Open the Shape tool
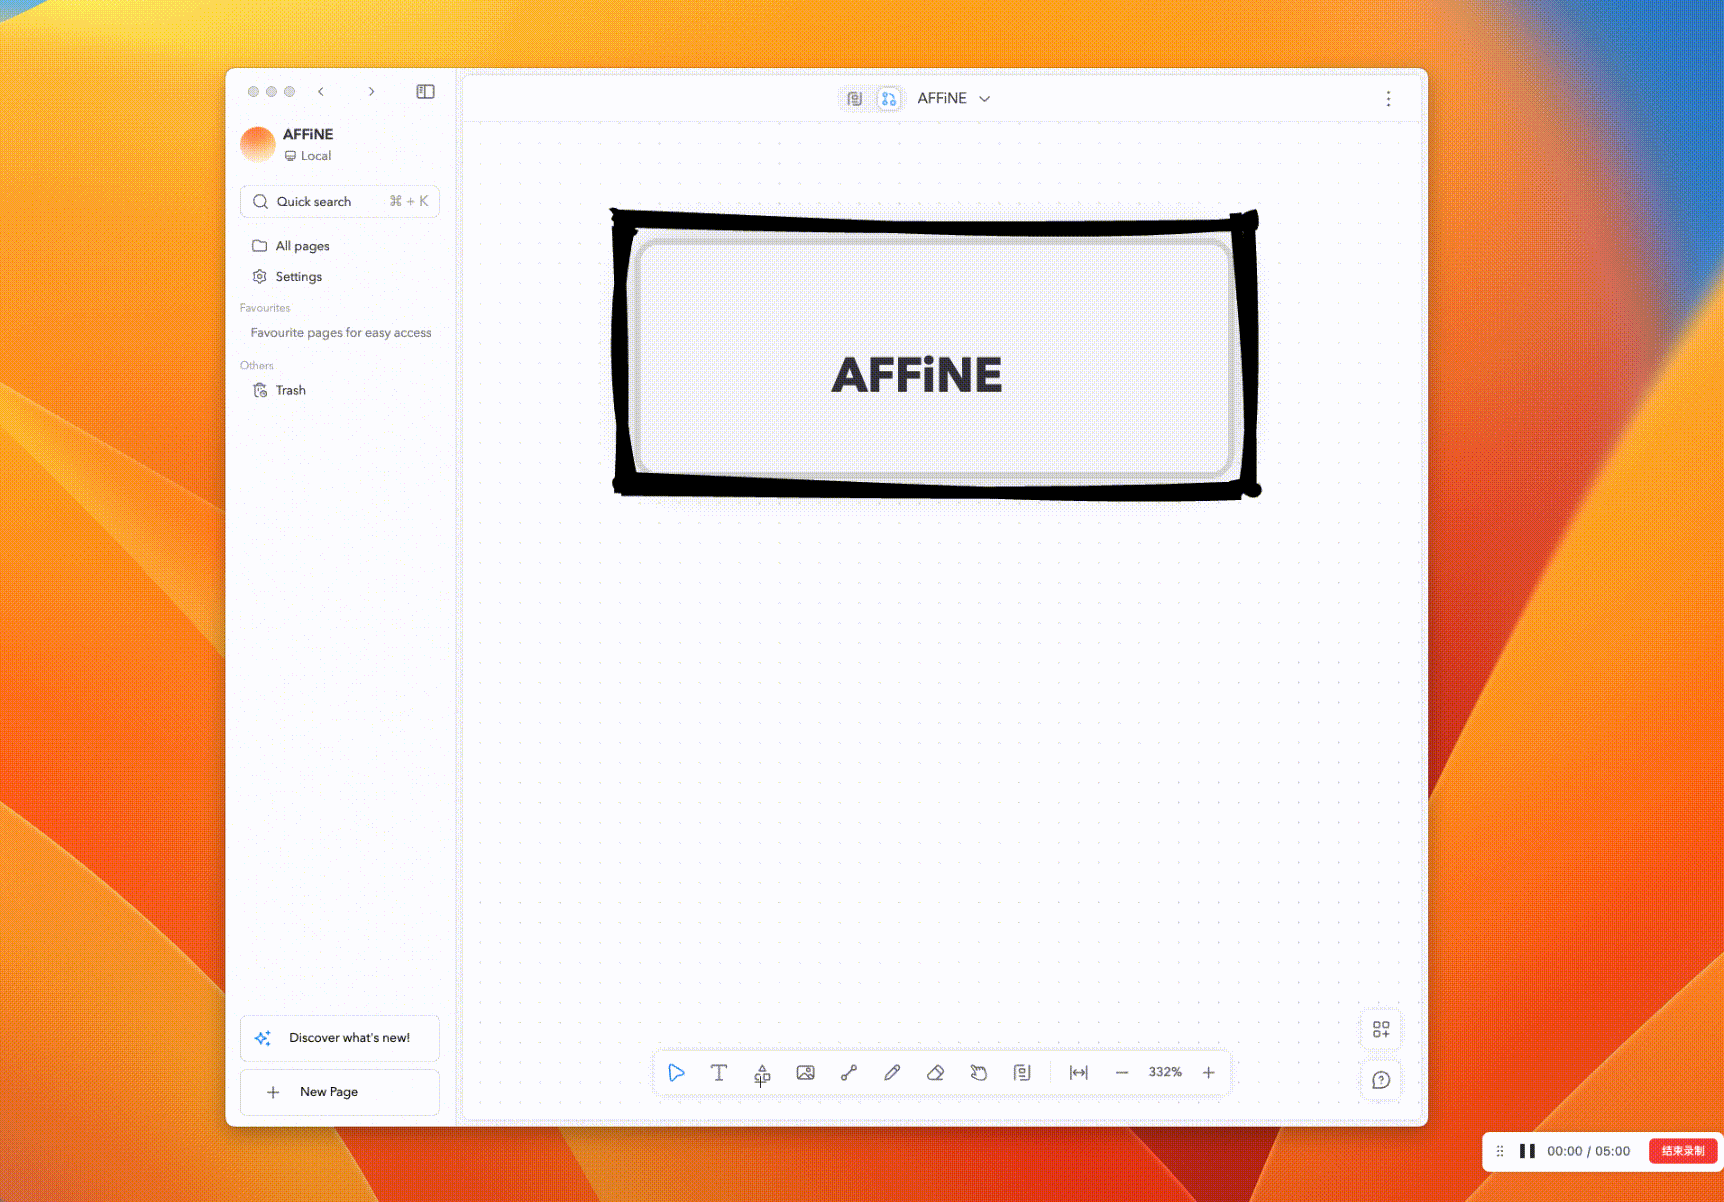The height and width of the screenshot is (1202, 1724). 762,1073
